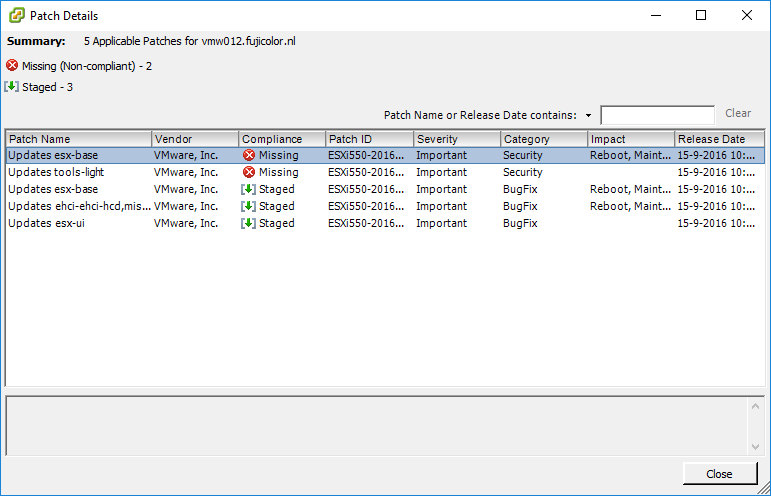Click 'Missing (Non-compliant) - 2' text
Viewport: 771px width, 496px height.
(x=87, y=66)
